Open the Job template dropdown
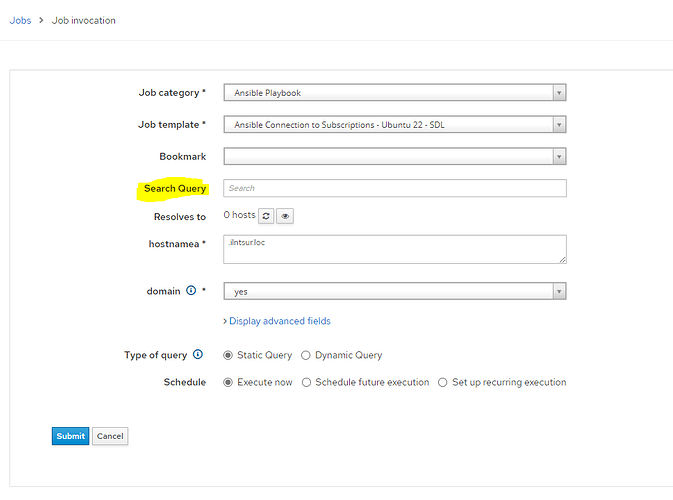This screenshot has width=673, height=500. (x=395, y=124)
